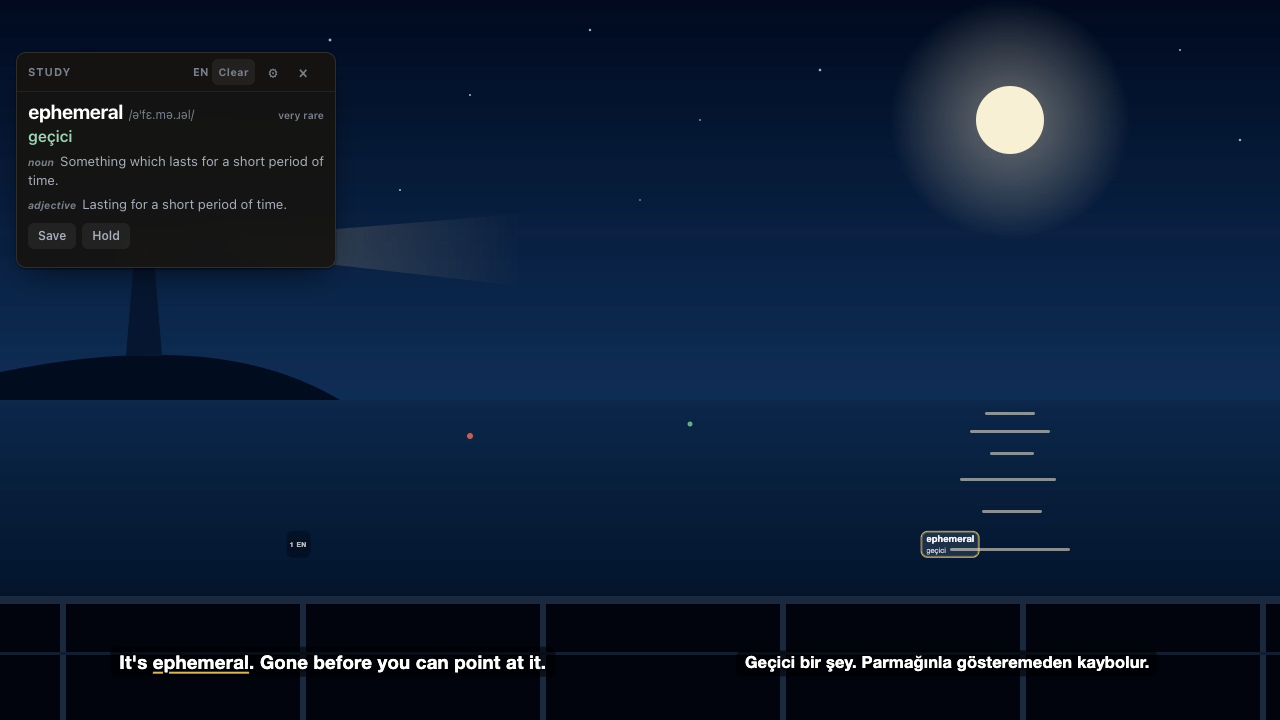Image resolution: width=1280 pixels, height=720 pixels.
Task: Click the Turkish translation geçici in panel
Action: 50,137
